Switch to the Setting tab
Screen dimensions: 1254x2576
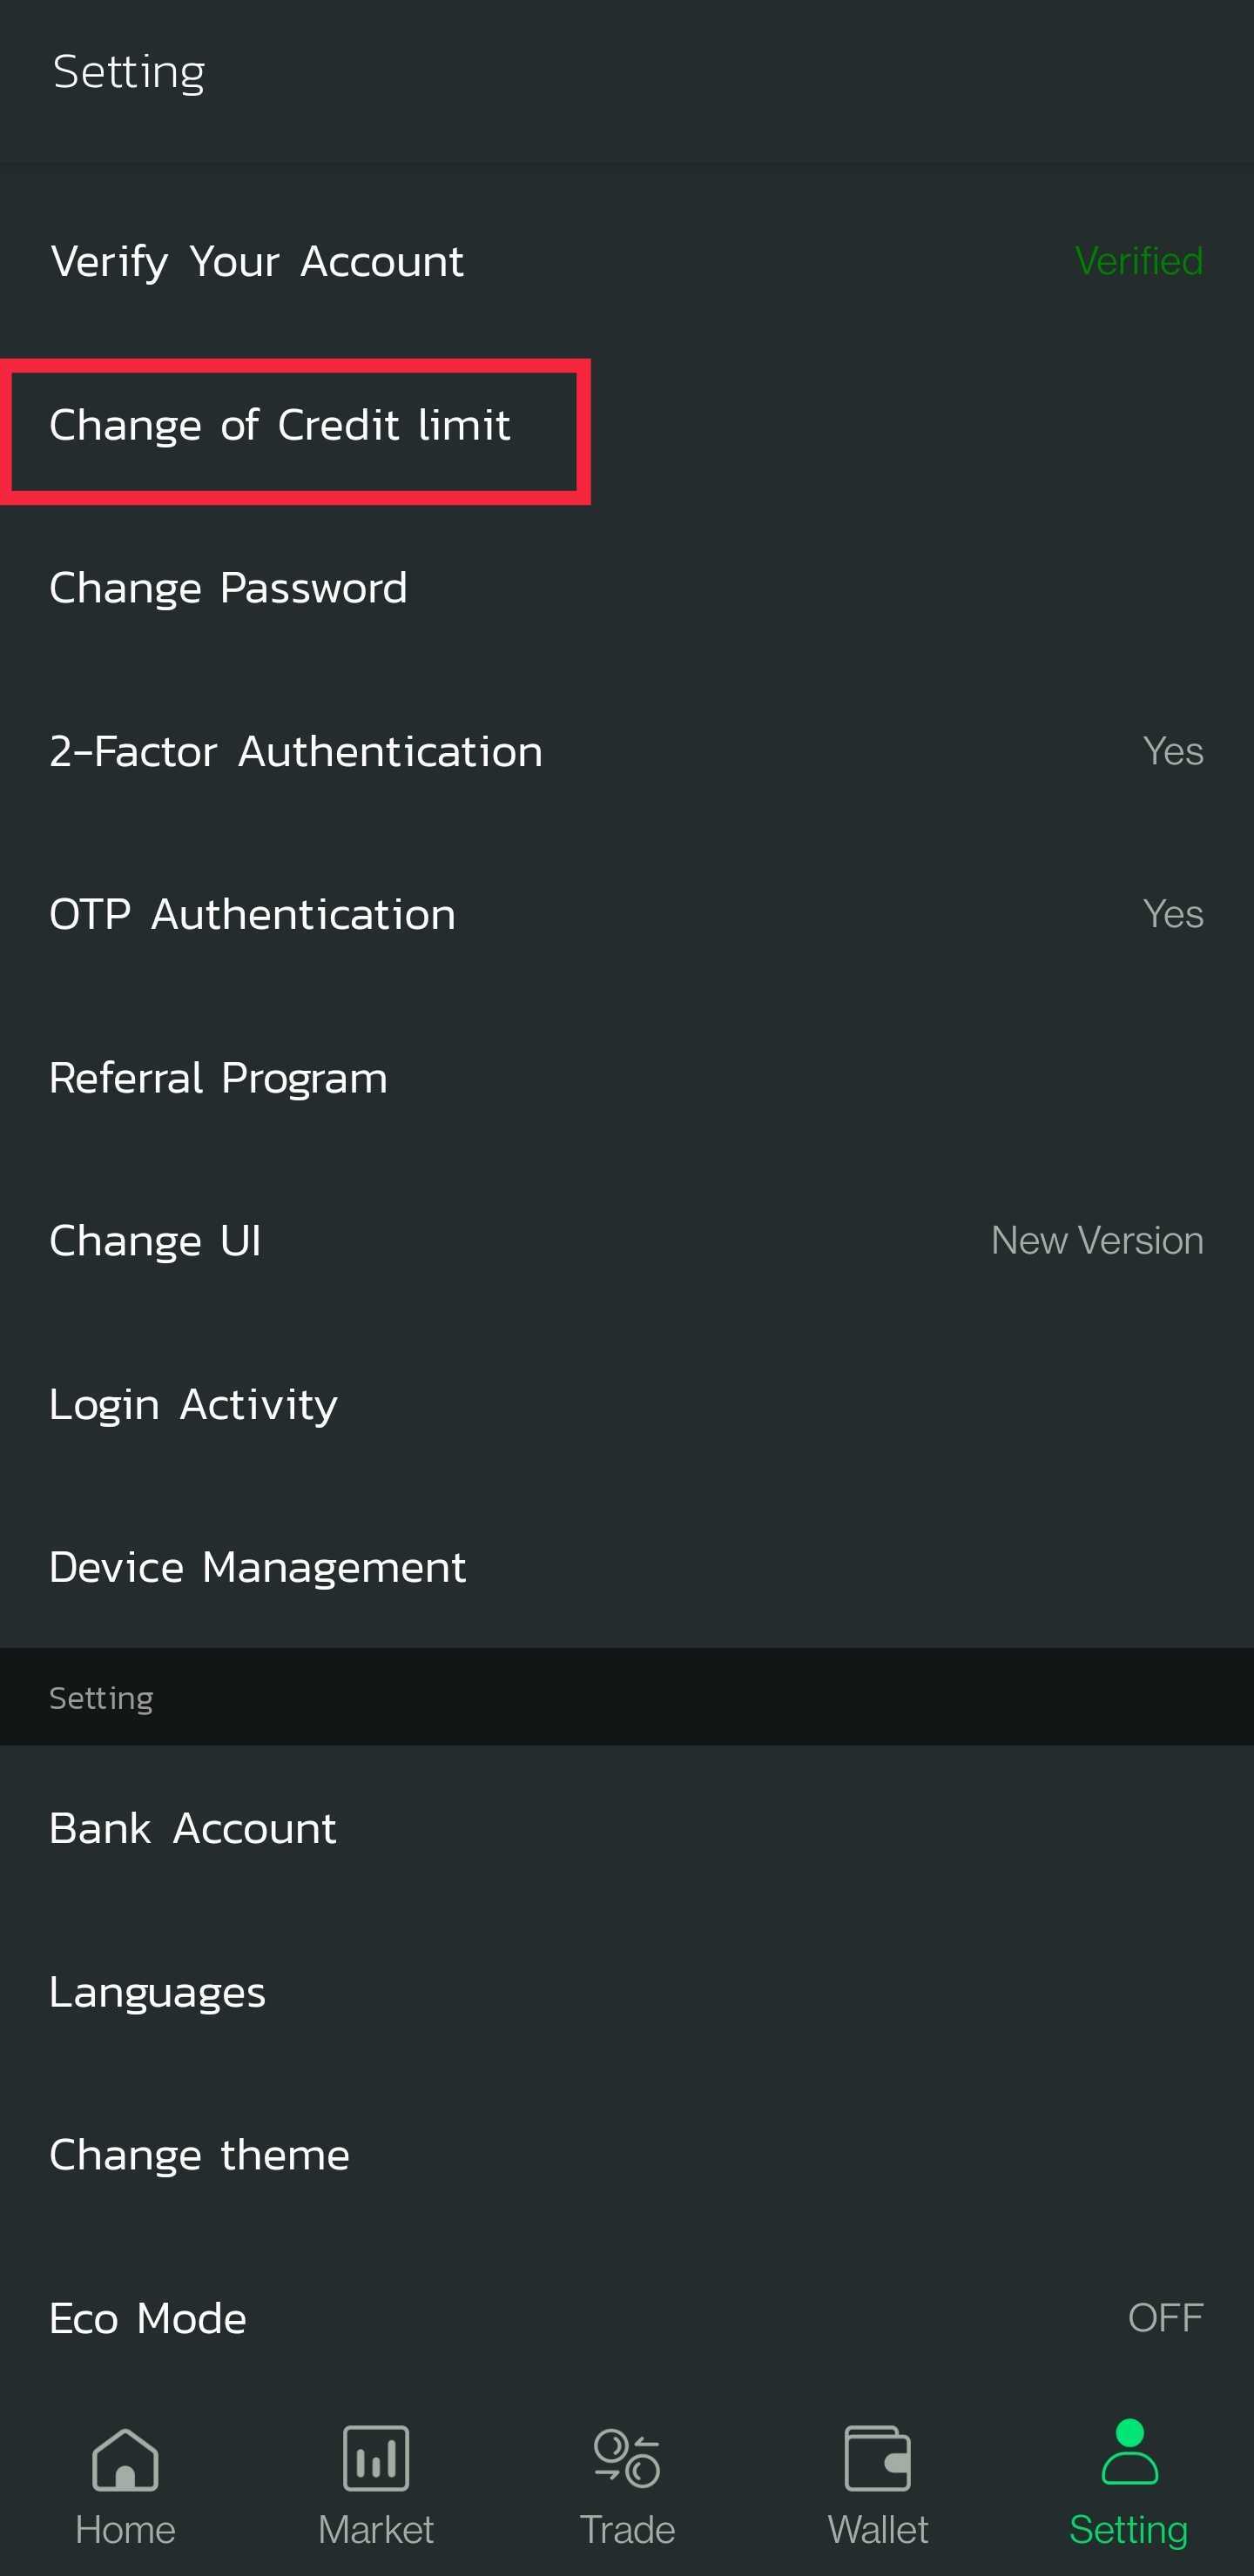coord(1128,2490)
